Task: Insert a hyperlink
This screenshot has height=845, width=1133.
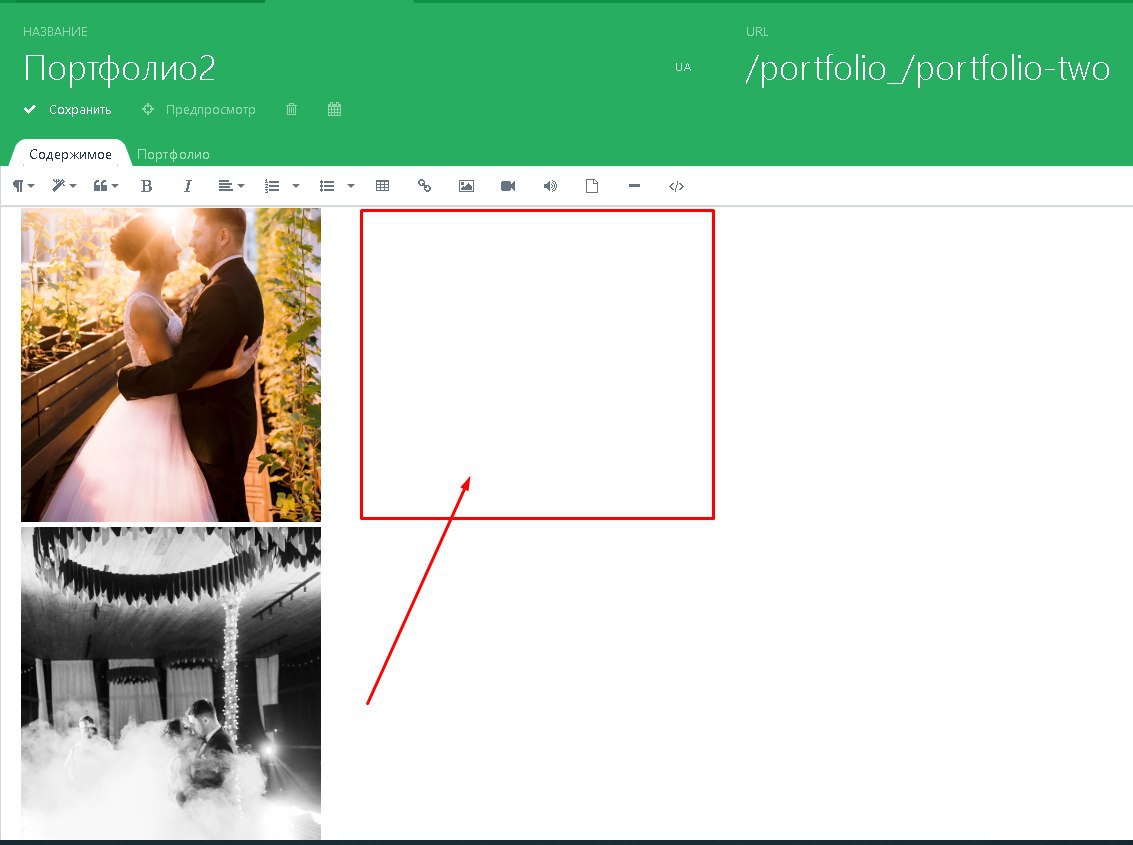Action: 425,186
